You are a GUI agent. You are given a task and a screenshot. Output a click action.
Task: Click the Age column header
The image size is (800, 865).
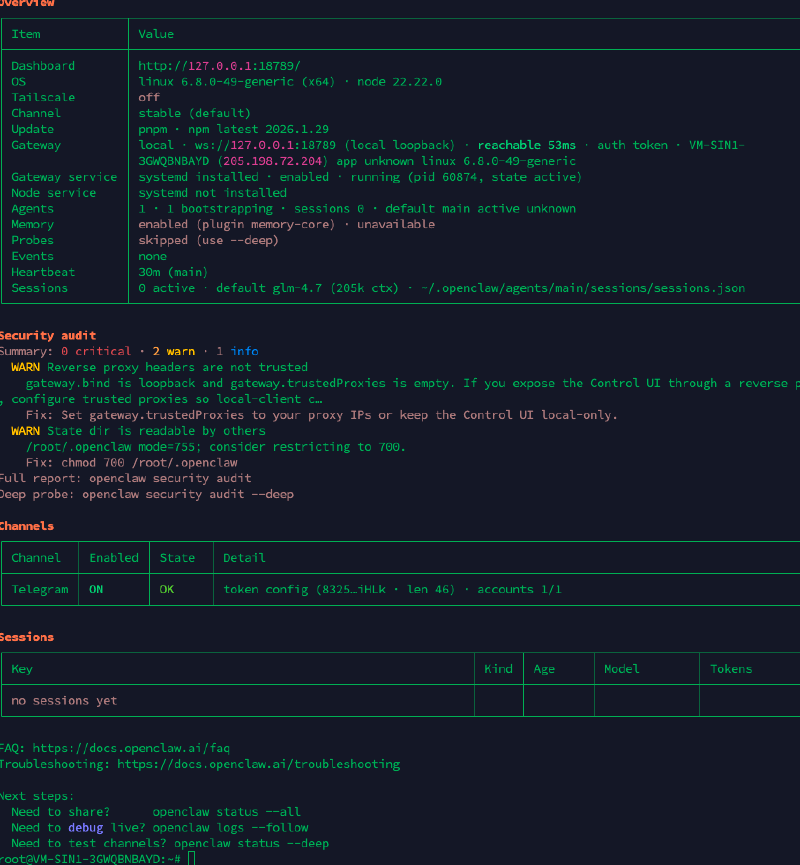click(544, 669)
